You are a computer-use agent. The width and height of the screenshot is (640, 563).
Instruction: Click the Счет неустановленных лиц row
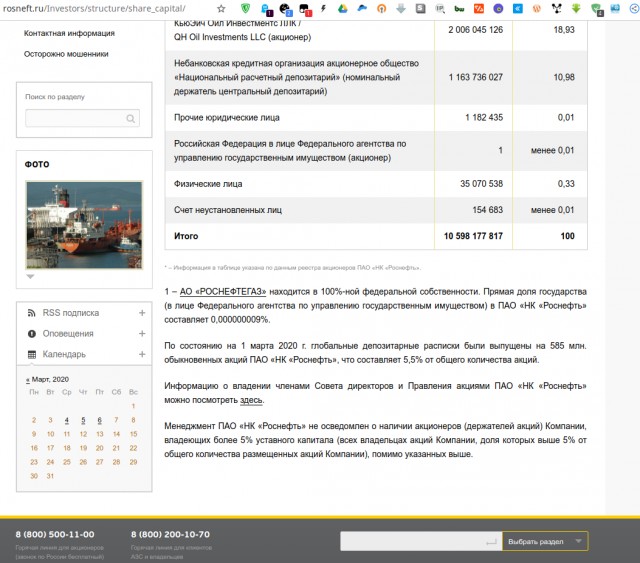[376, 210]
